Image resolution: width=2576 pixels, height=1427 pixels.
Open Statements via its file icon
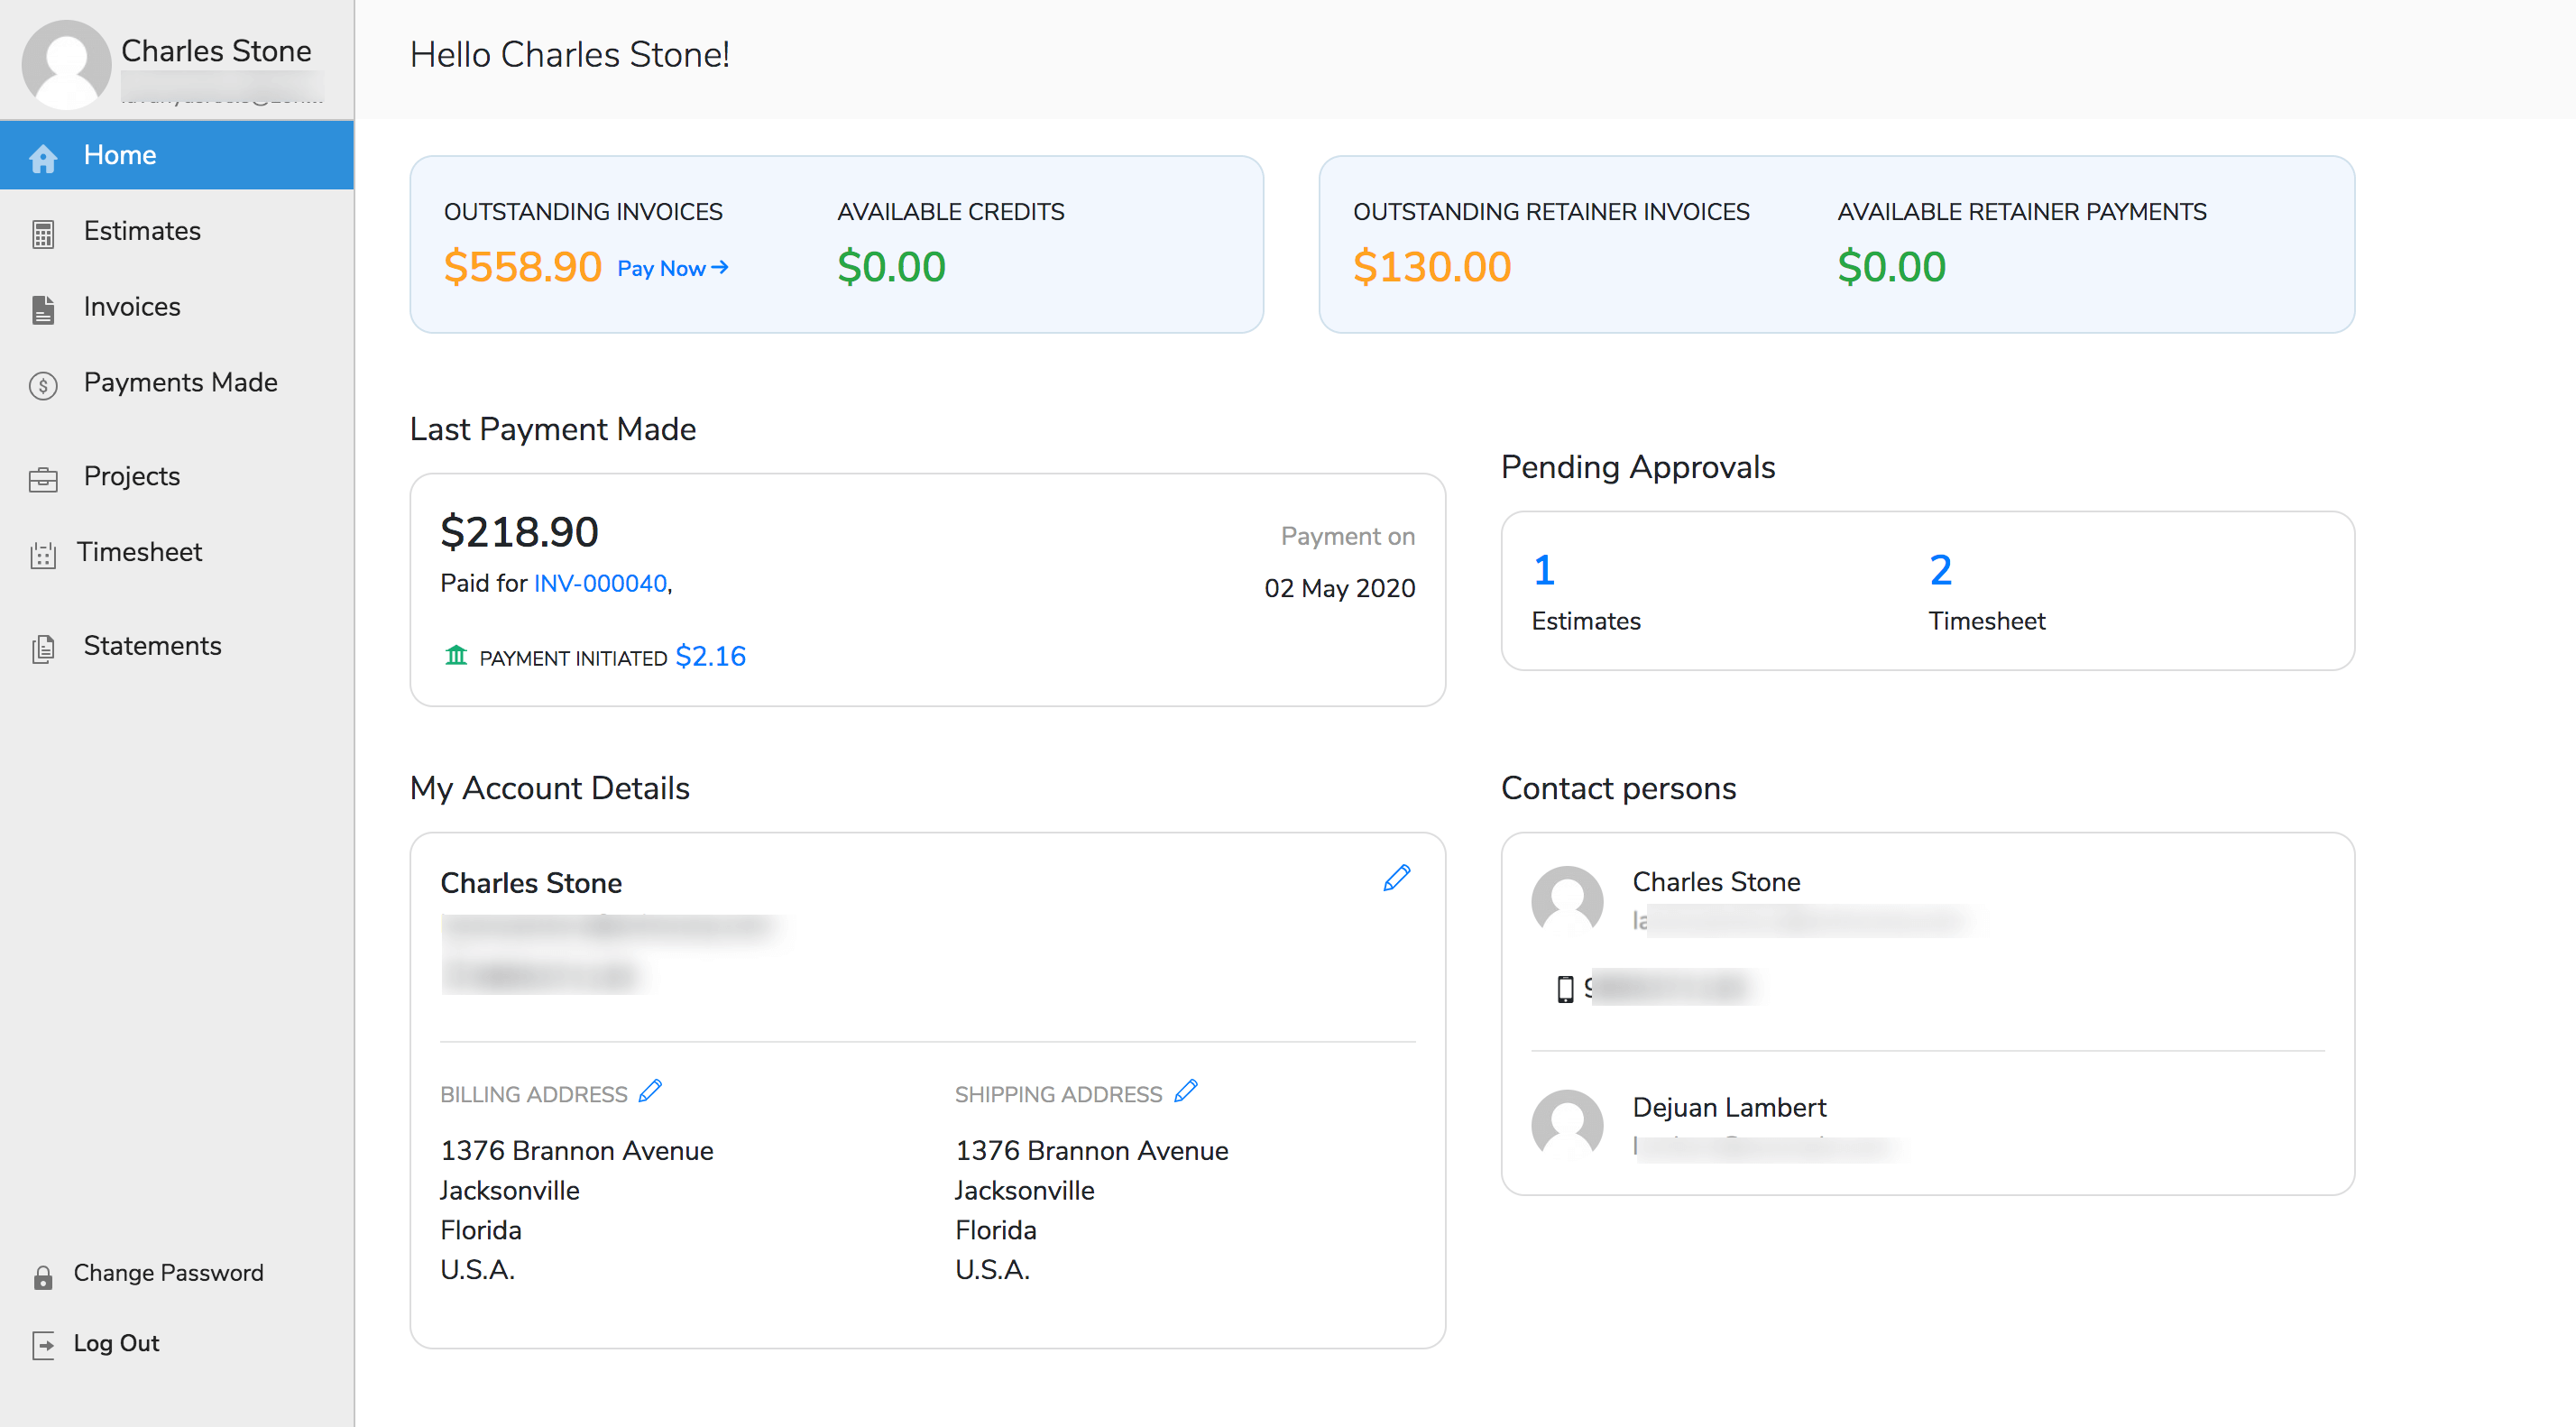[43, 648]
